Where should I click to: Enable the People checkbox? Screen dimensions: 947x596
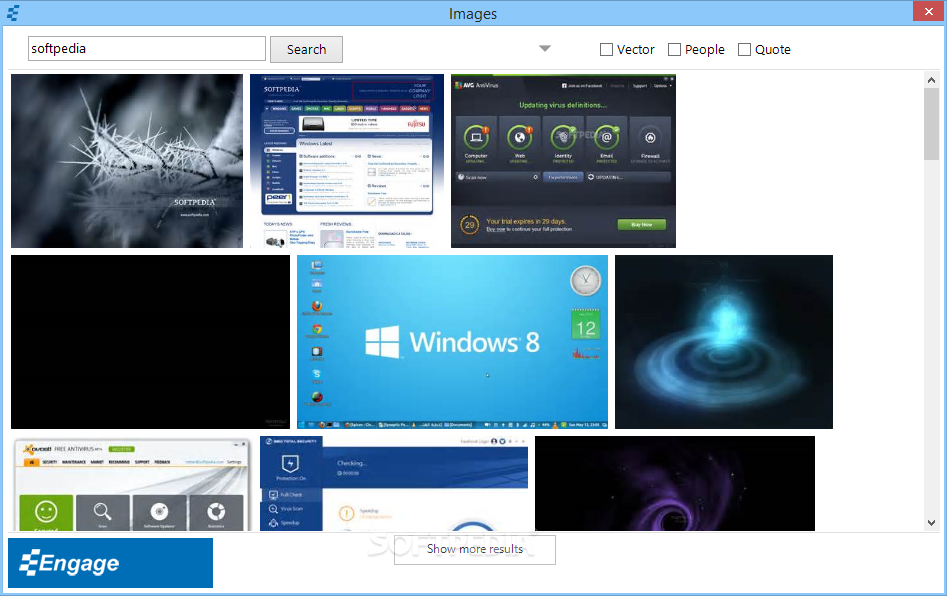tap(675, 50)
